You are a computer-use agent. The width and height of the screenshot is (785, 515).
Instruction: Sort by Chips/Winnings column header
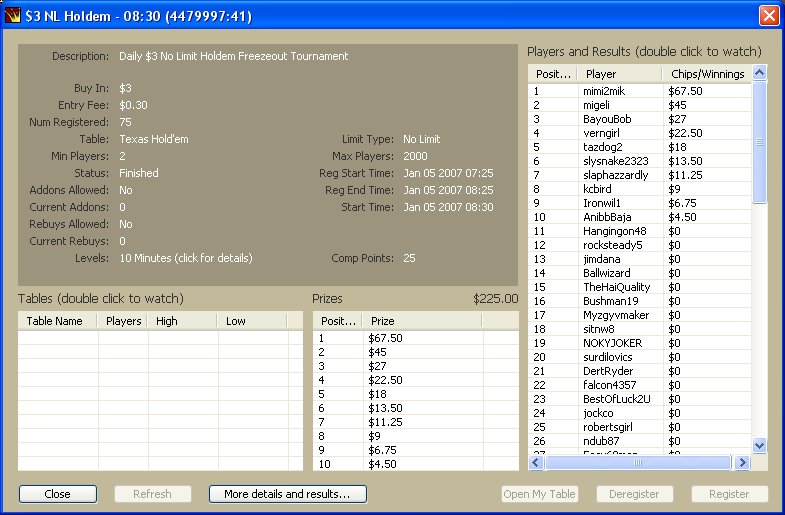click(x=707, y=74)
